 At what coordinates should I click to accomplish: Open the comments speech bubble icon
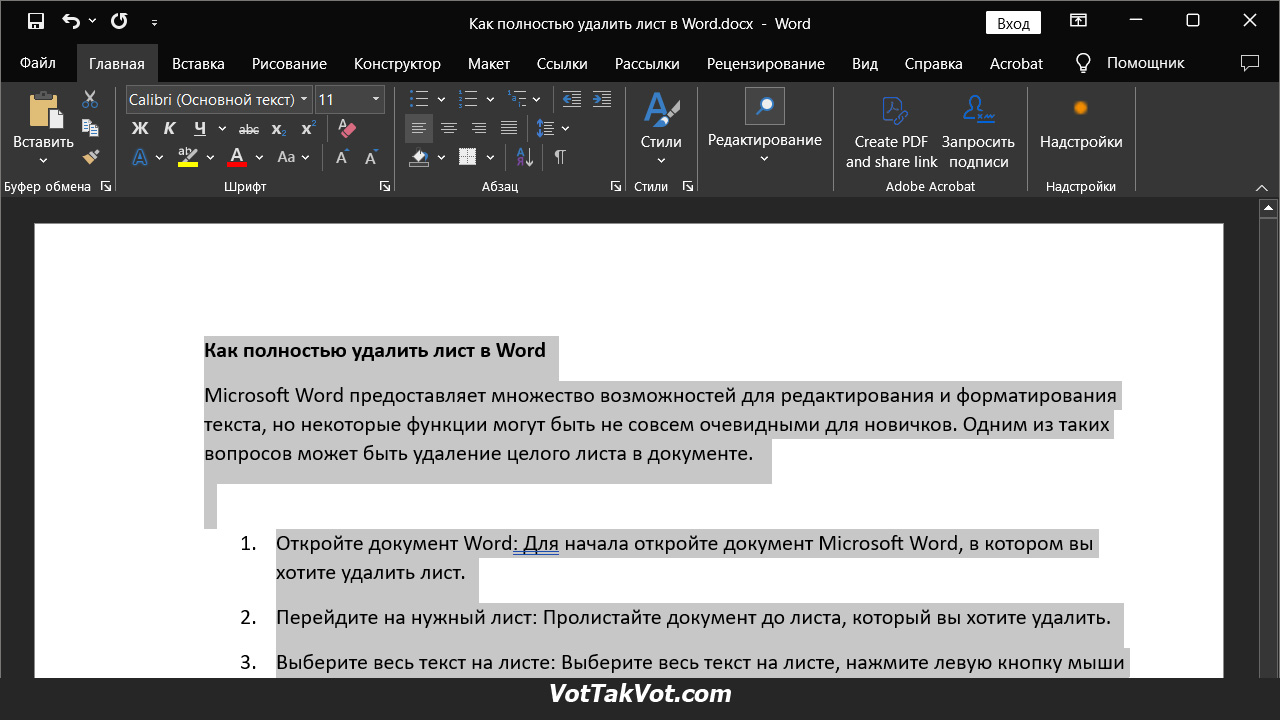1250,63
